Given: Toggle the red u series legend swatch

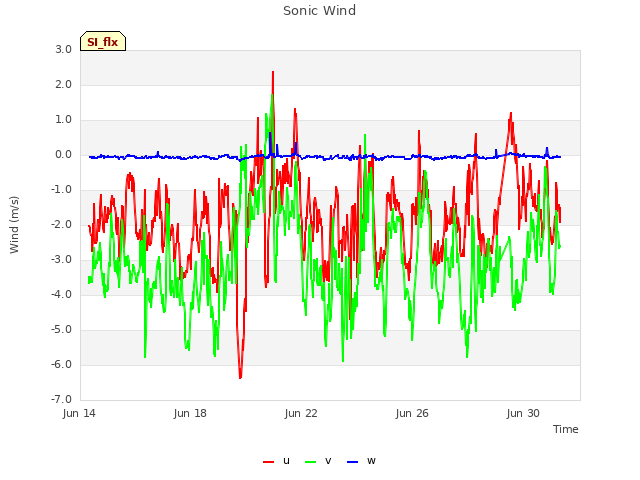Looking at the screenshot, I should pyautogui.click(x=269, y=462).
